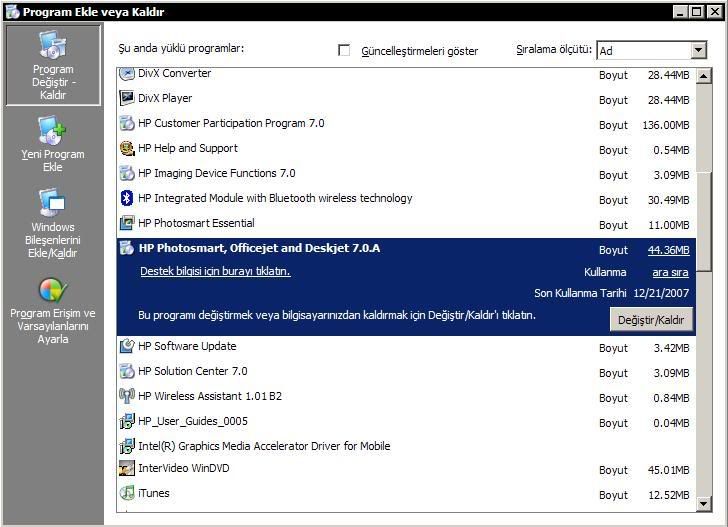Screen dimensions: 728x527
Task: Click the Bluetooth icon for HP Integrated Module
Action: point(127,198)
